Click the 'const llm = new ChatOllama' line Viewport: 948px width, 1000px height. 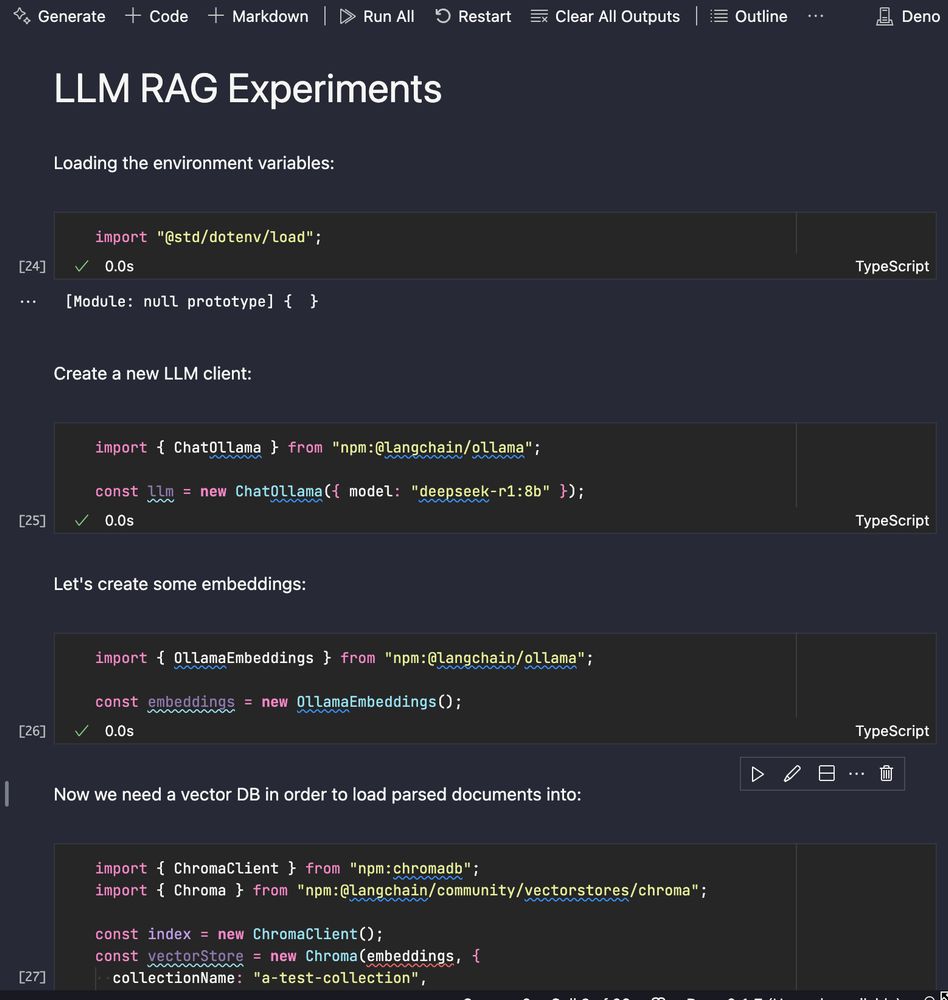pyautogui.click(x=339, y=491)
